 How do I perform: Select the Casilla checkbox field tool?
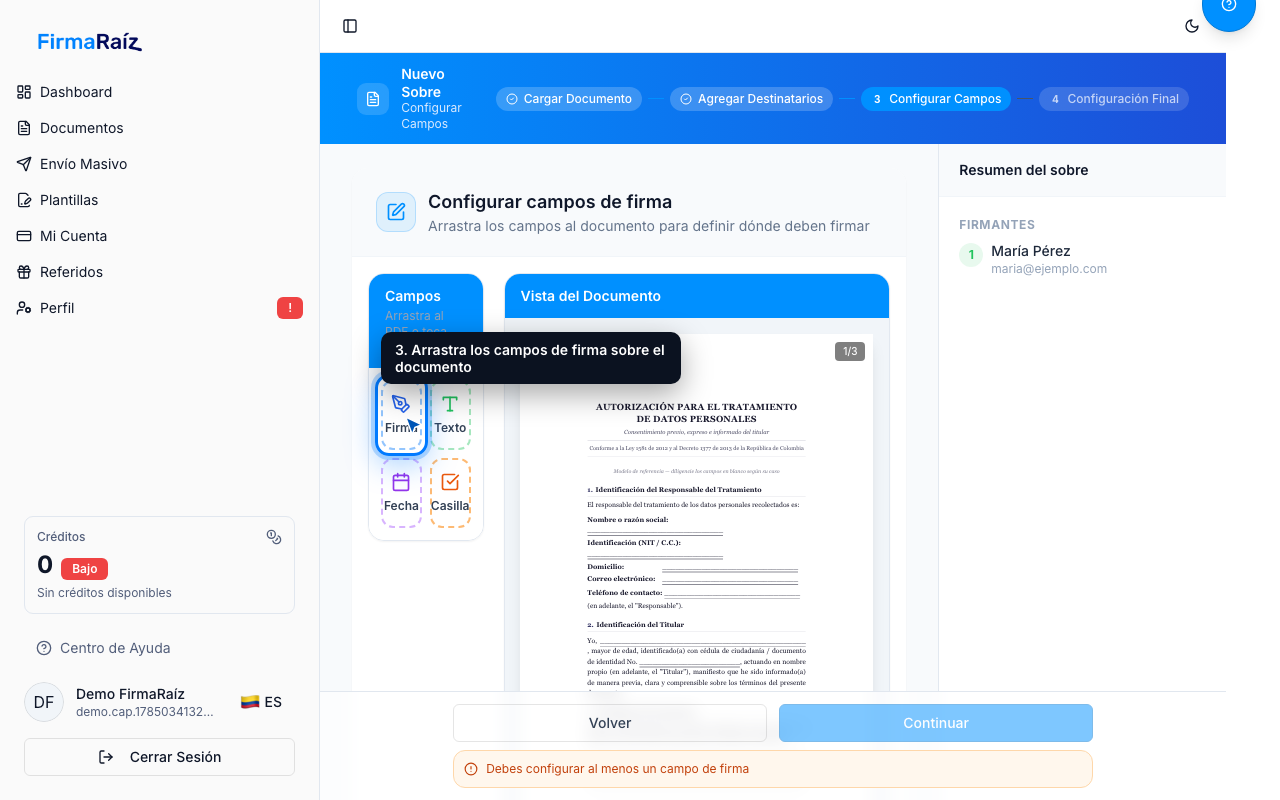point(450,492)
